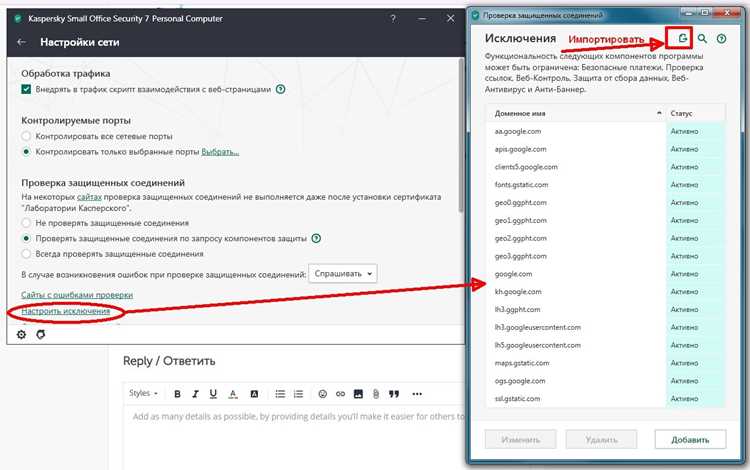Screen dimensions: 750x470
Task: Insert a quote block in the reply editor
Action: tap(394, 394)
